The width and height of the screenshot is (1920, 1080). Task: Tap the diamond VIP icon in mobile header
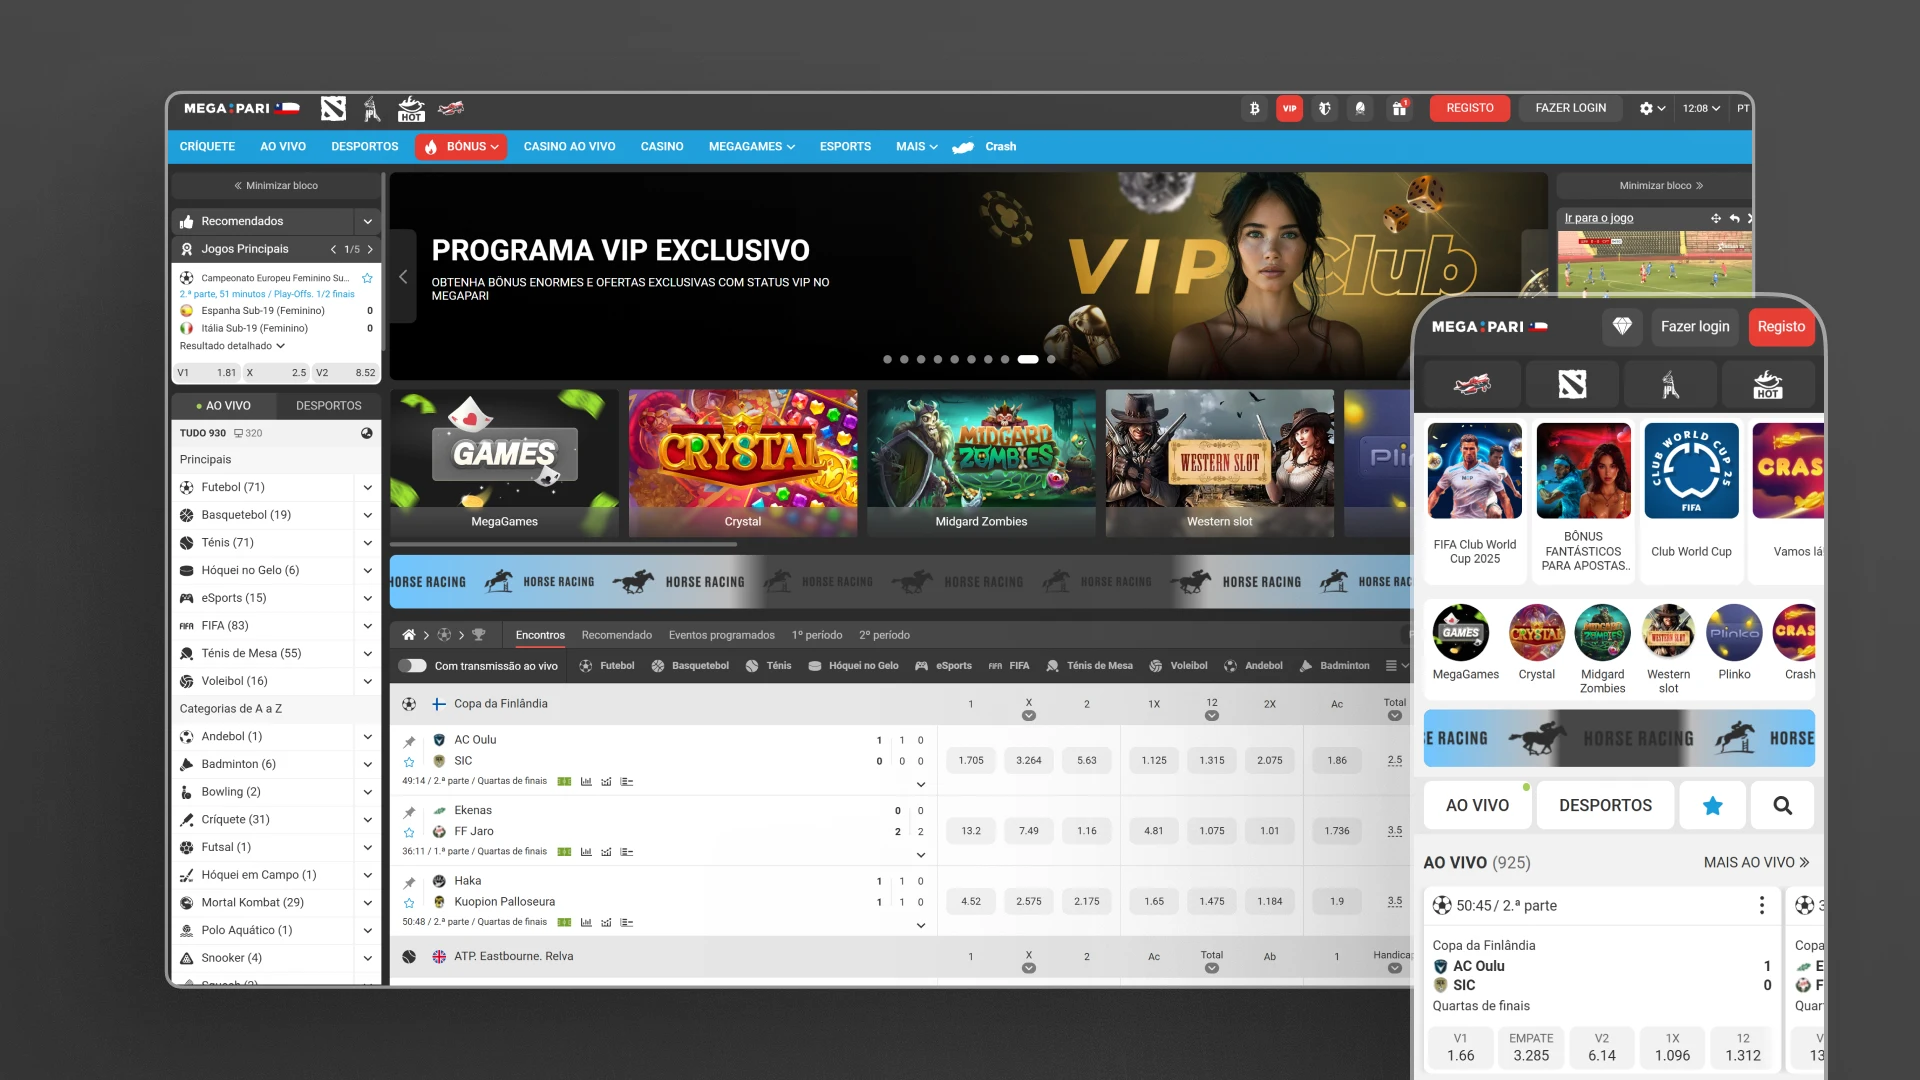point(1622,327)
